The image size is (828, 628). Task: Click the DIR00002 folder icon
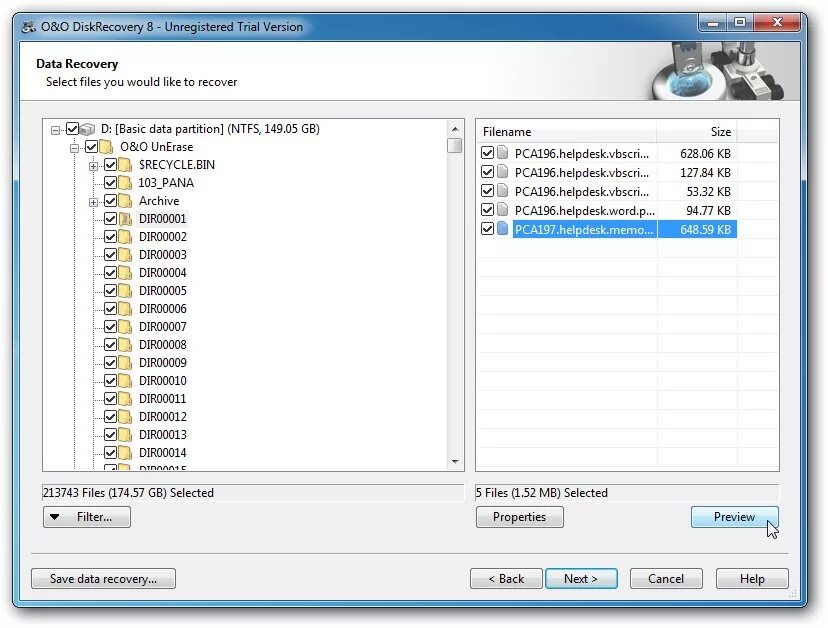(125, 237)
